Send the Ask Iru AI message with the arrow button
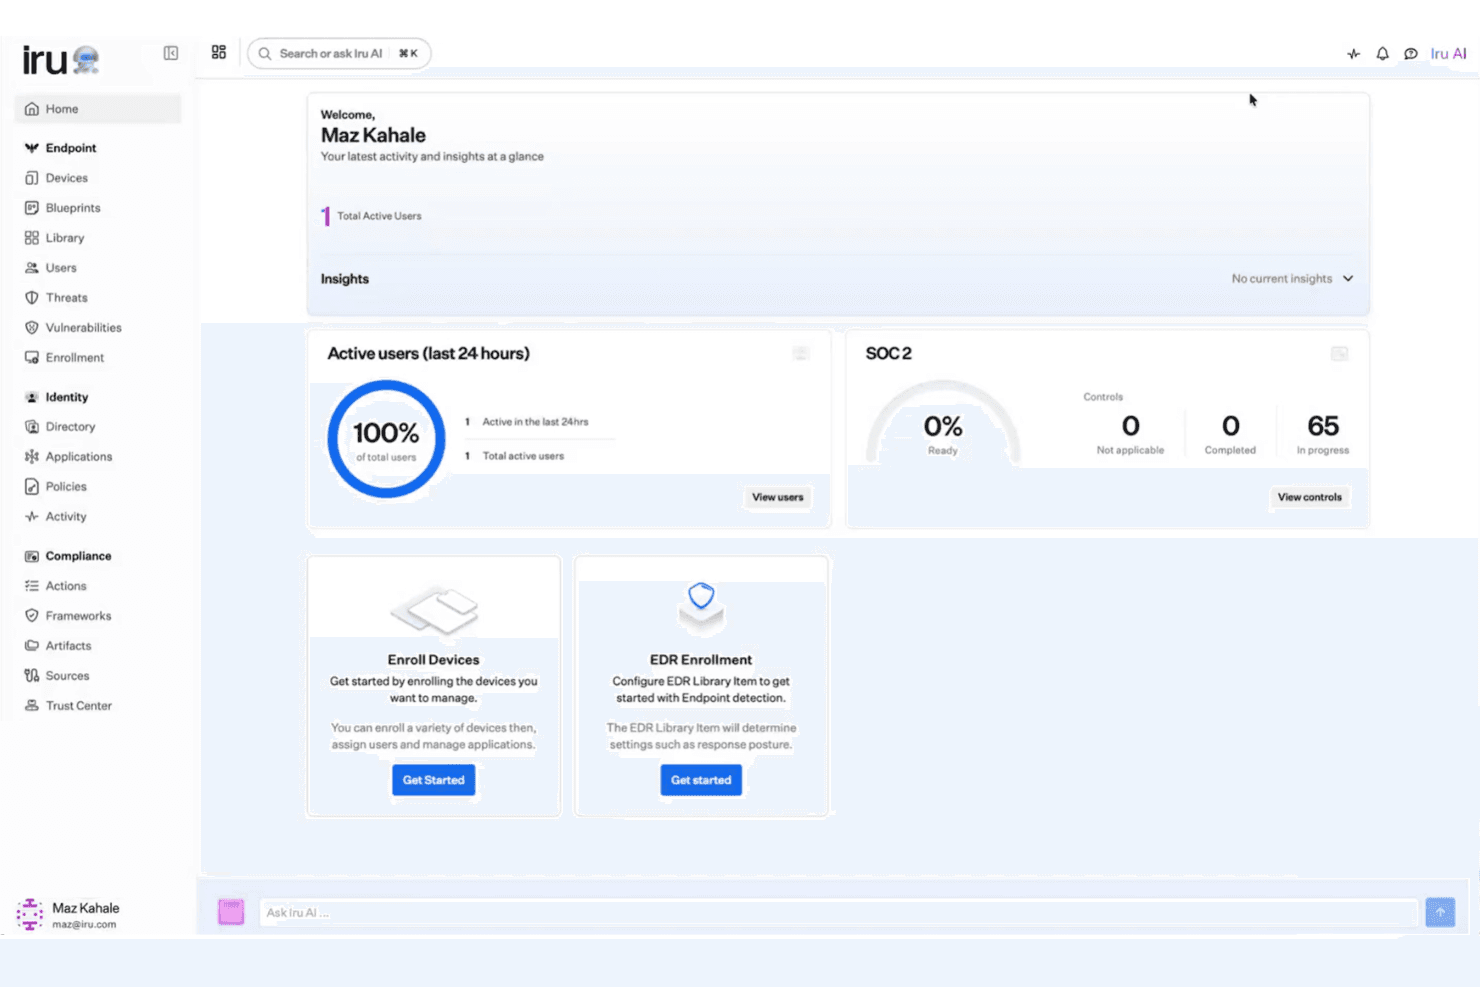 1440,912
